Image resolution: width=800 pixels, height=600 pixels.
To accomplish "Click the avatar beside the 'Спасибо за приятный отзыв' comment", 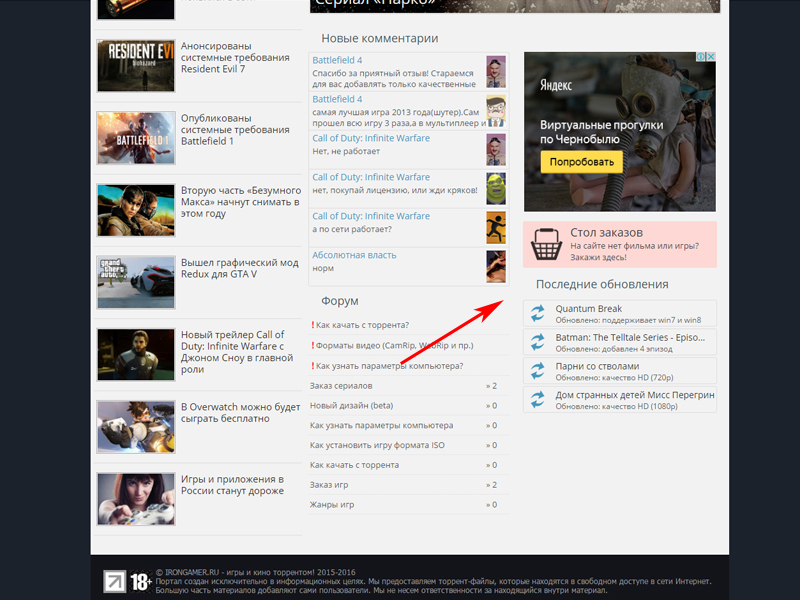I will point(496,72).
